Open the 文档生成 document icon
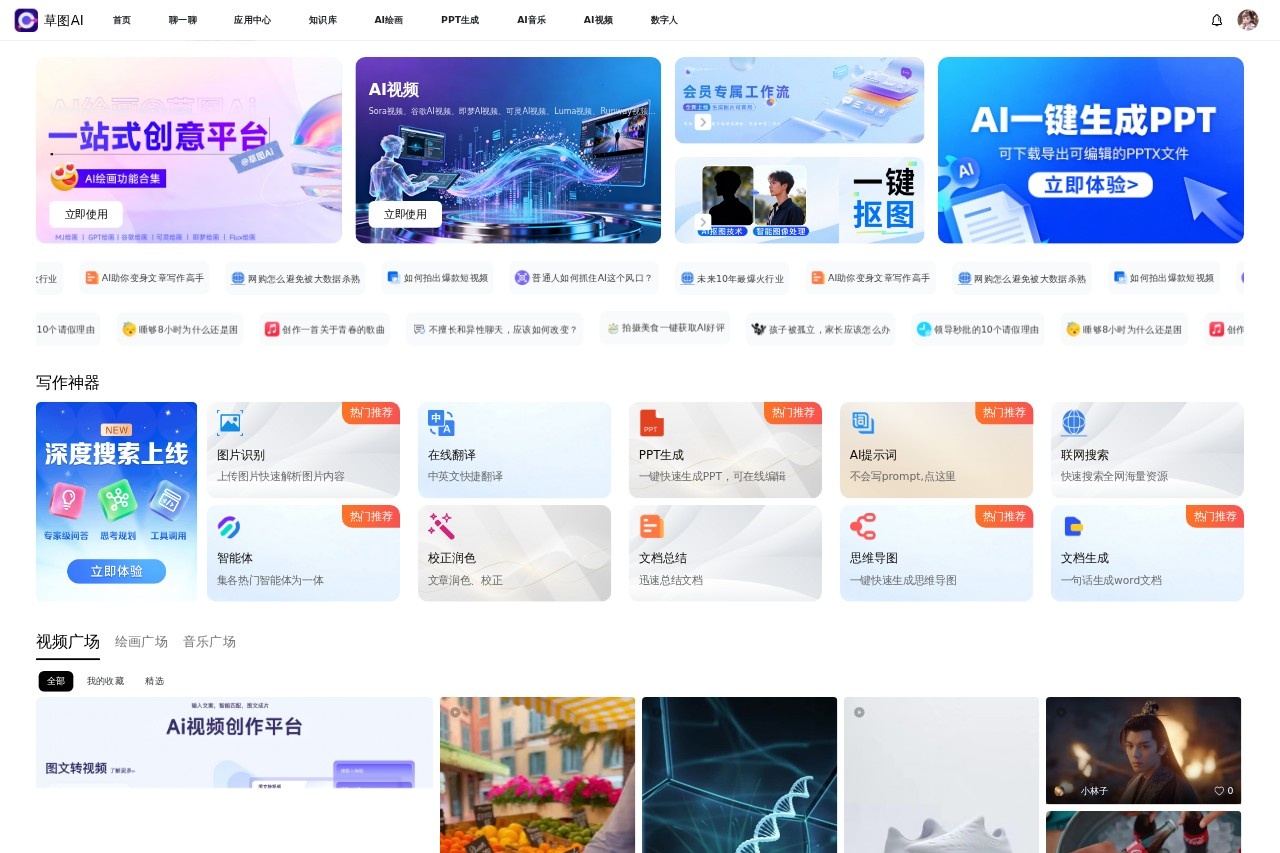This screenshot has width=1280, height=853. tap(1074, 525)
